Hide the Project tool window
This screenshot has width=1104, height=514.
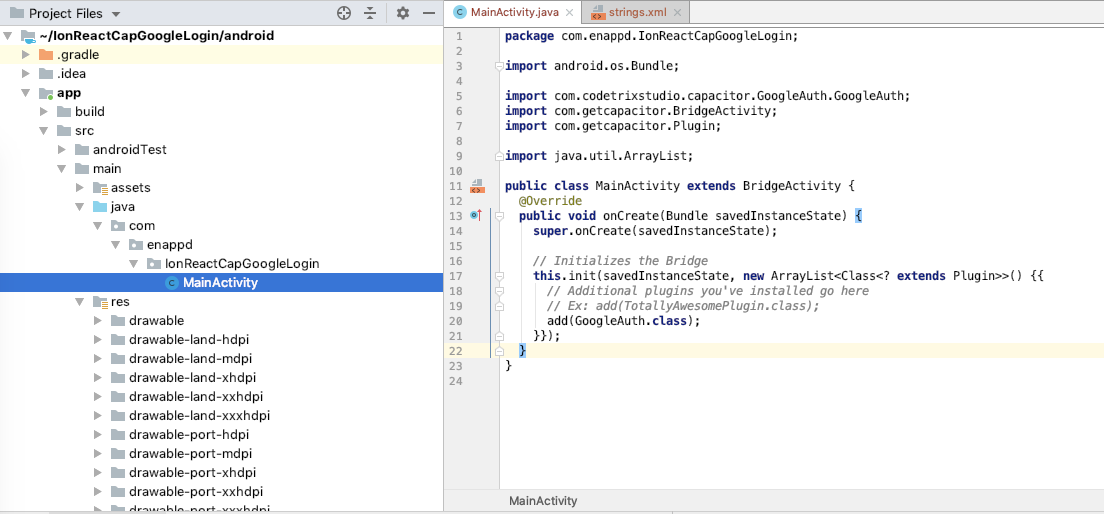[x=429, y=13]
